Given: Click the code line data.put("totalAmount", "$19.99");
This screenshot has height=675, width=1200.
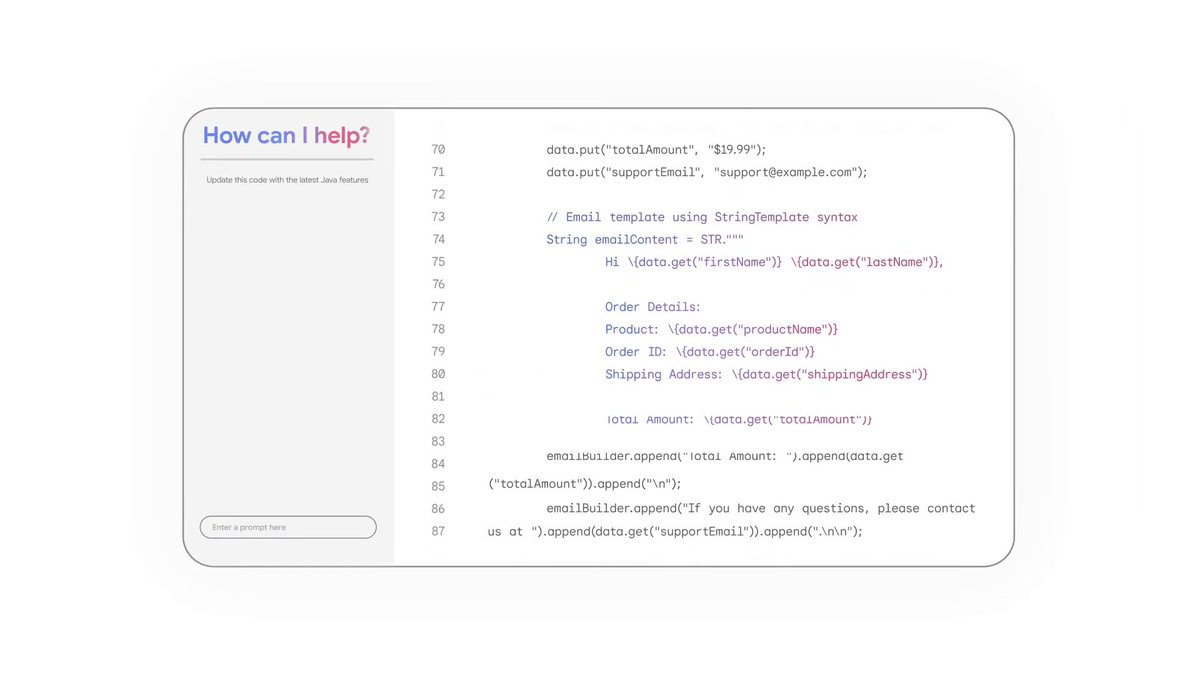Looking at the screenshot, I should click(656, 150).
